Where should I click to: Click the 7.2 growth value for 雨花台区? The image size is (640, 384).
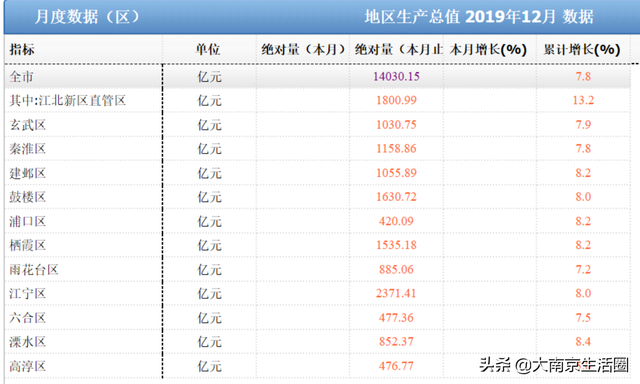click(583, 269)
